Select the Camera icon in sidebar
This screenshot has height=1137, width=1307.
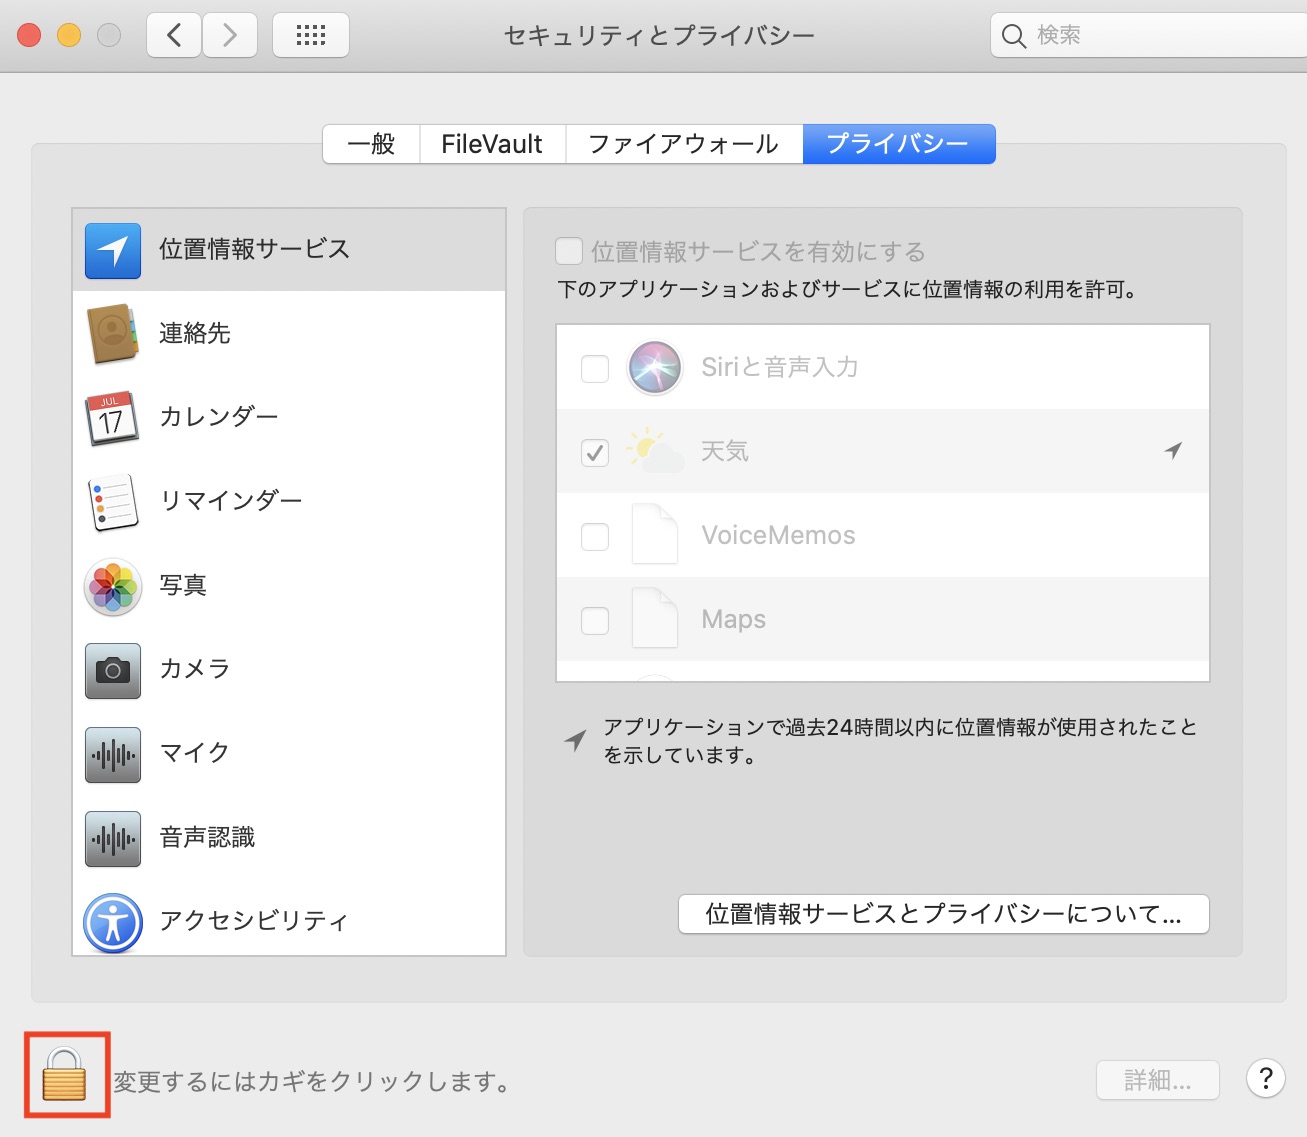(x=113, y=670)
